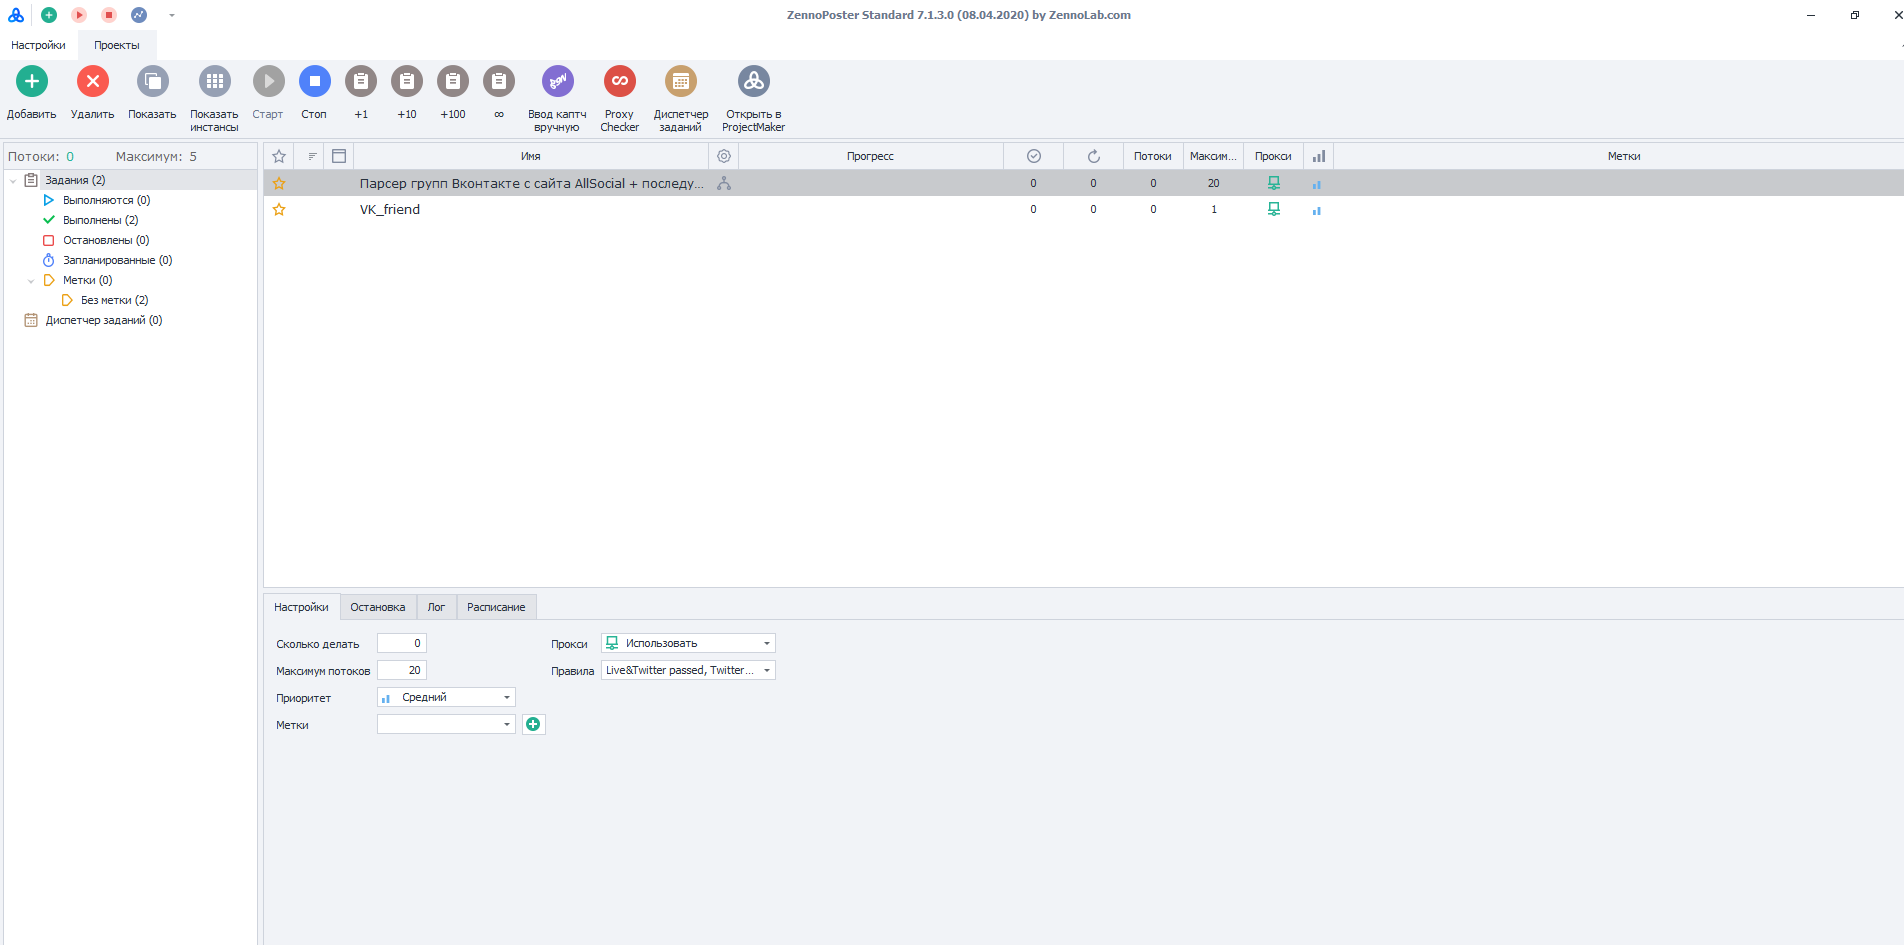
Task: Click the refresh-arrow column header
Action: pyautogui.click(x=1094, y=156)
